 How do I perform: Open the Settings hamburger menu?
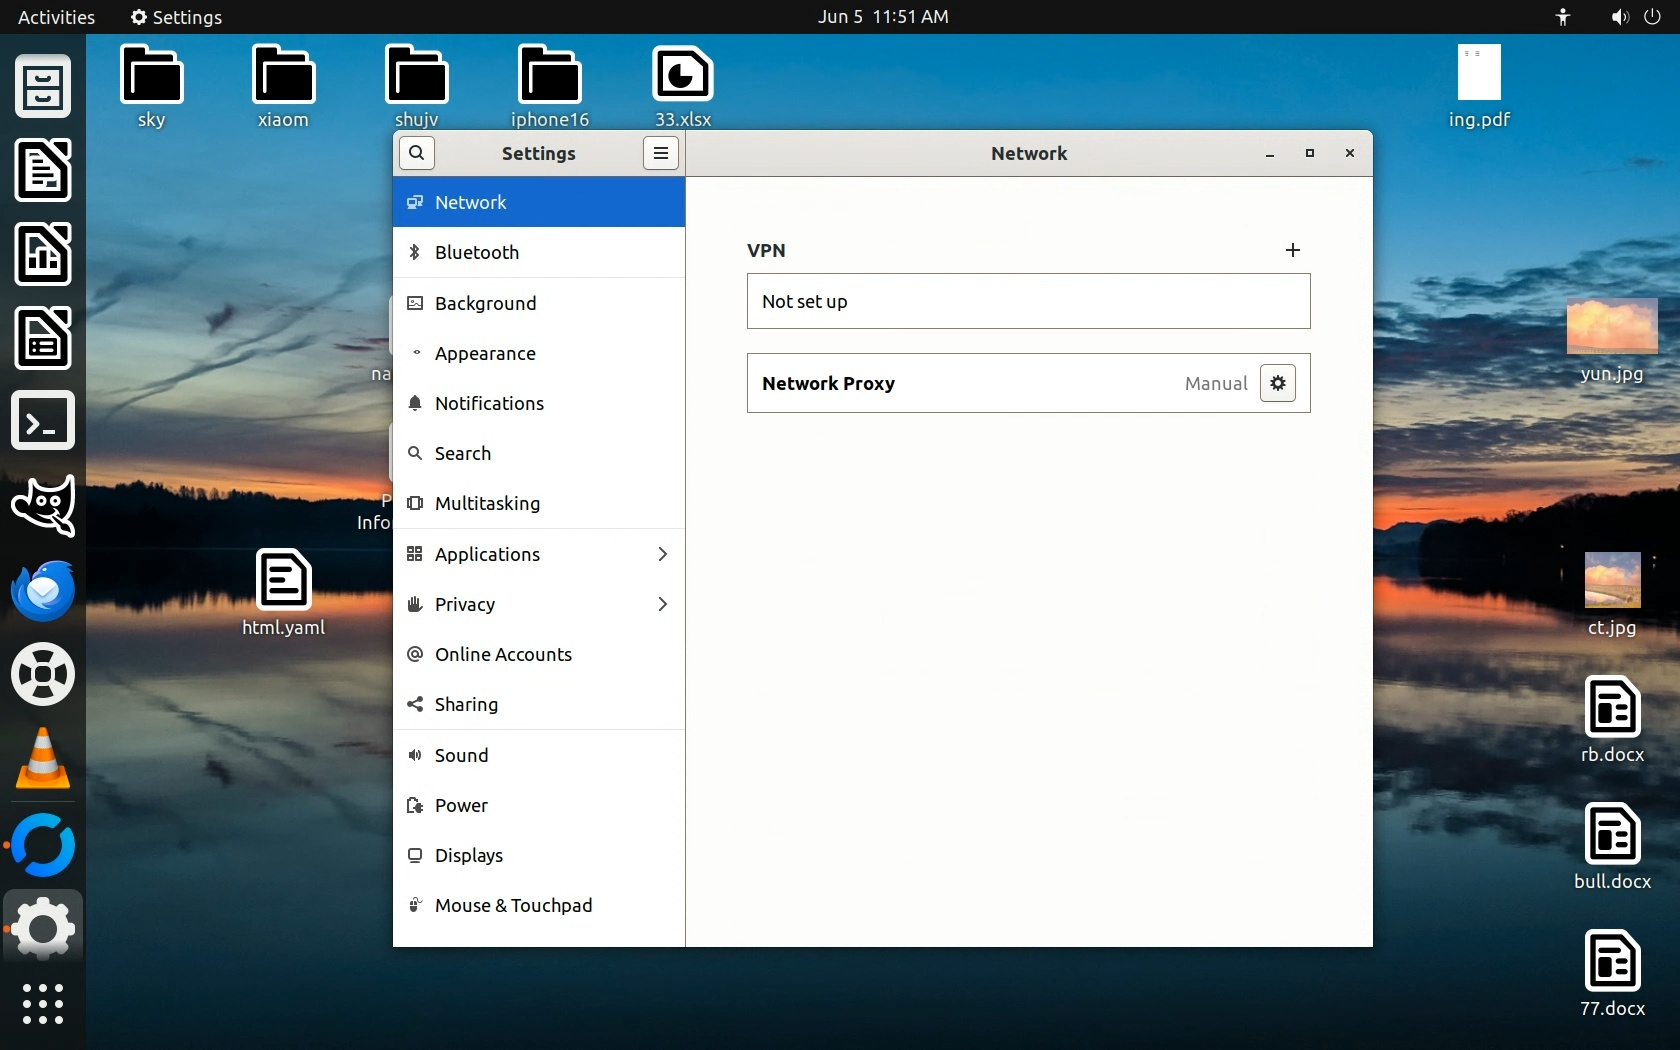click(x=660, y=153)
